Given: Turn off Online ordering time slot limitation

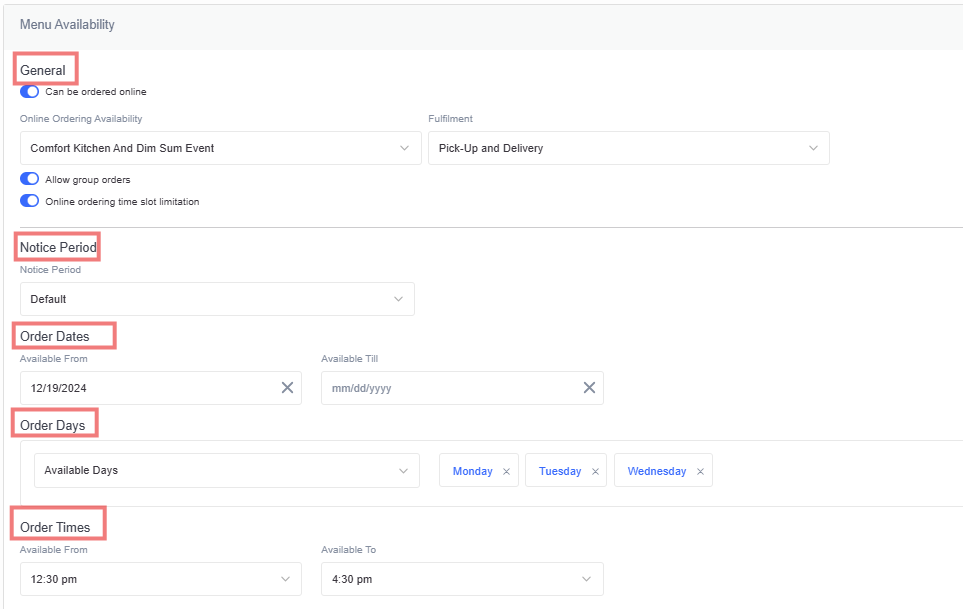Looking at the screenshot, I should (x=29, y=201).
